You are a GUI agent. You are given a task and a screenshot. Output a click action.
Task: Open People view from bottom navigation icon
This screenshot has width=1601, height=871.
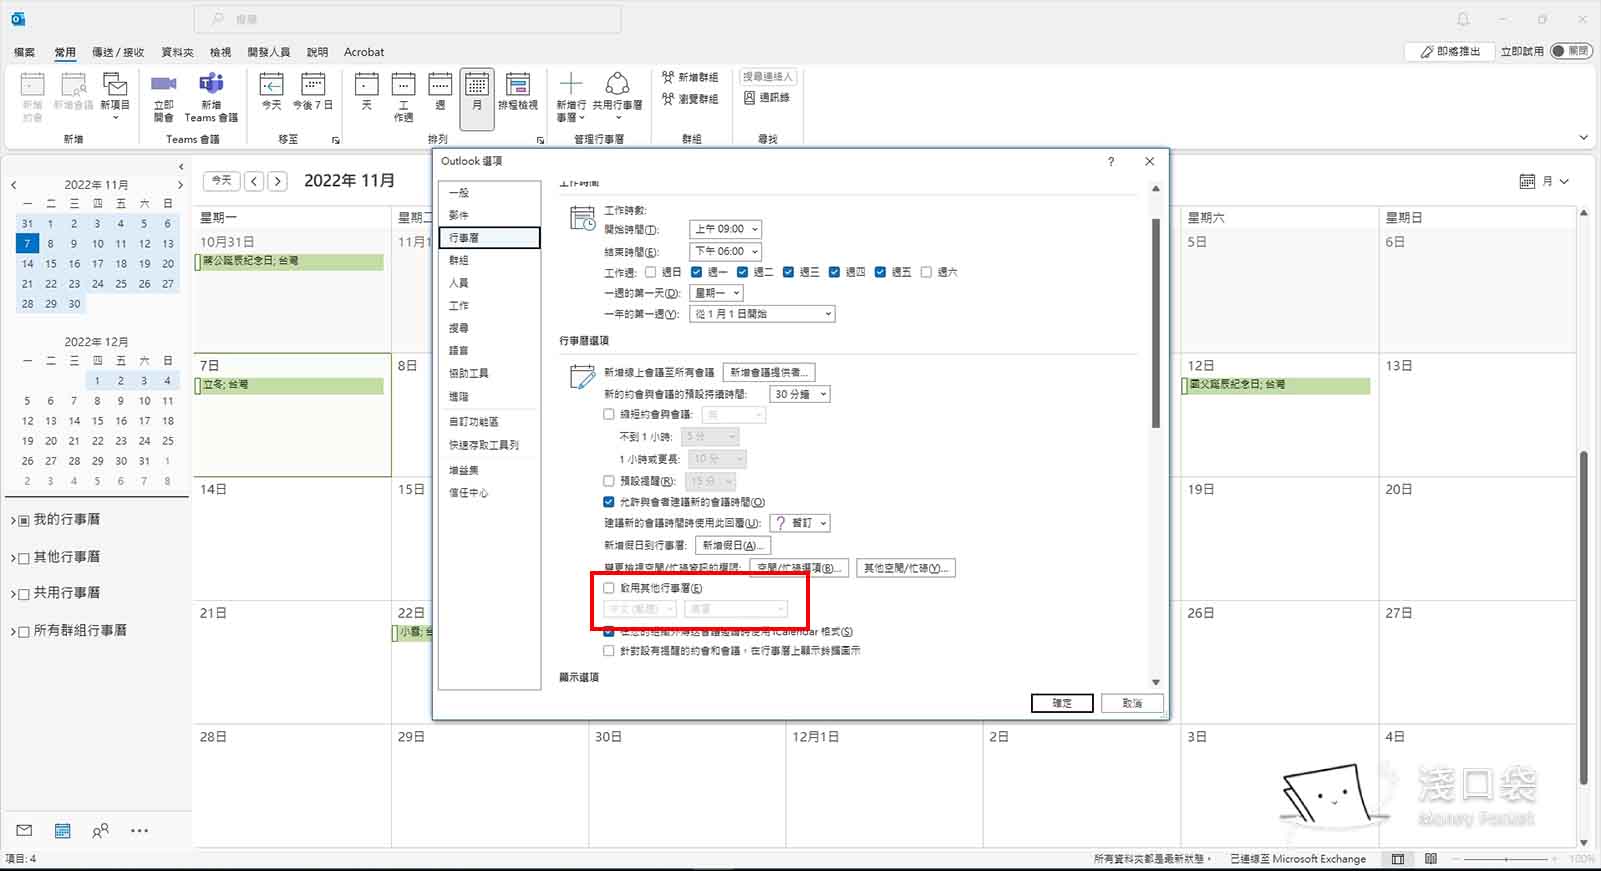101,831
